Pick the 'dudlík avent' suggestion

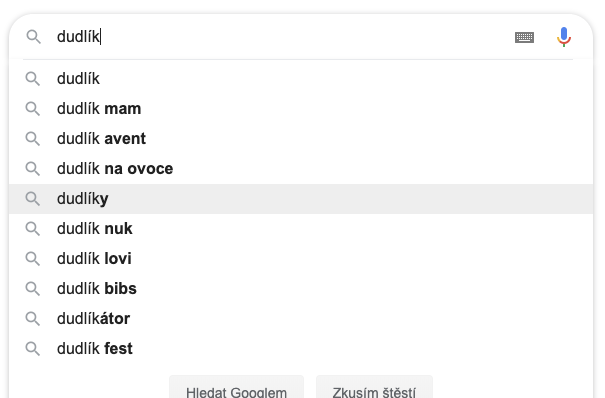click(x=301, y=139)
